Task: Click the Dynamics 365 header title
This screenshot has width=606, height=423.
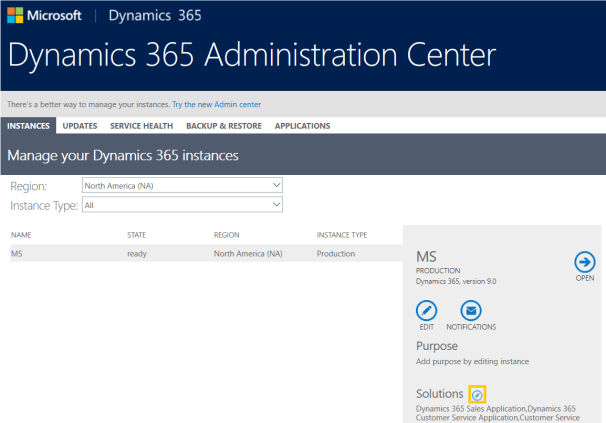Action: (154, 17)
